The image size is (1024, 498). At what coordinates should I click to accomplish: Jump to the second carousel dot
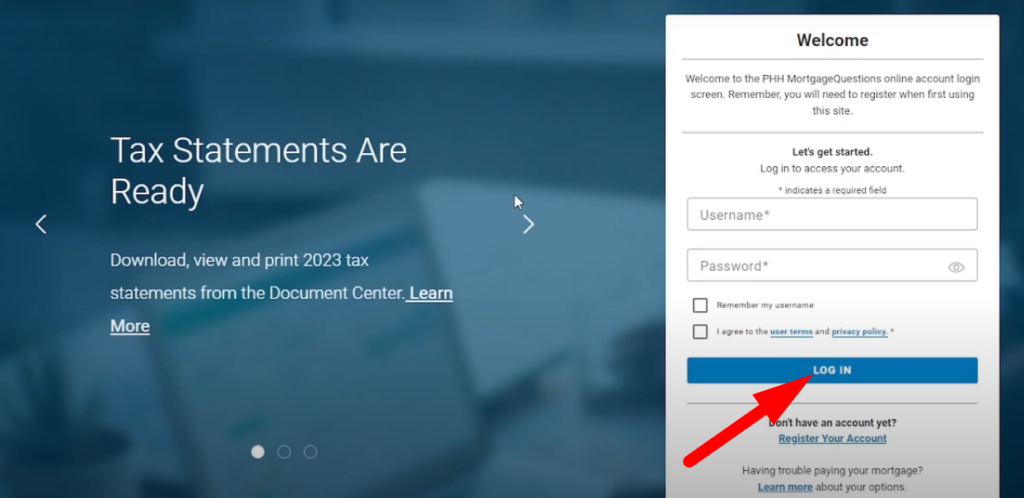tap(284, 452)
